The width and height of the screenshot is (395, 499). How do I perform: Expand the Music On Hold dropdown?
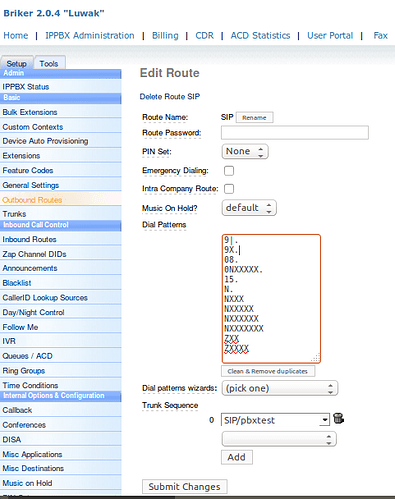tap(249, 208)
